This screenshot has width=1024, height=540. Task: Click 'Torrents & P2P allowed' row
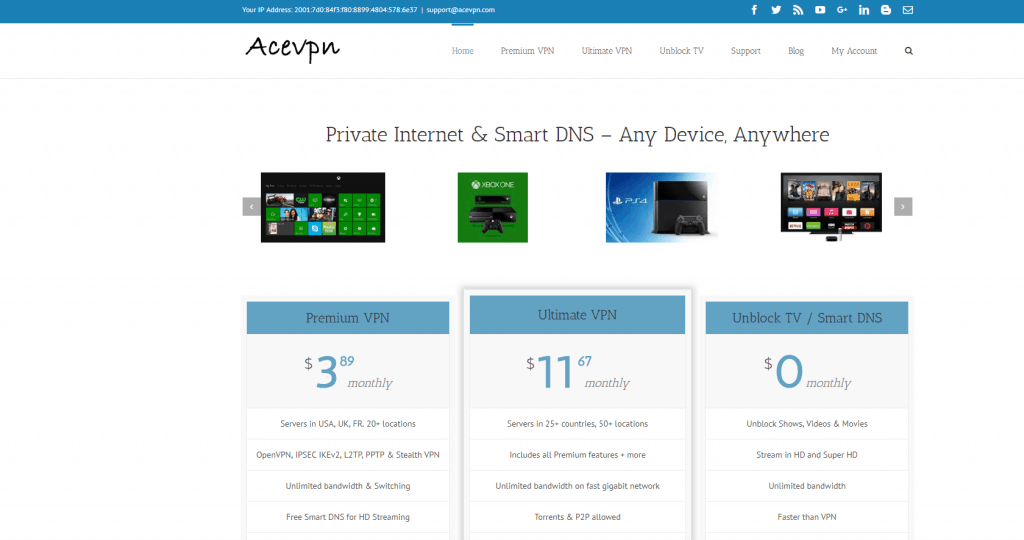(577, 517)
